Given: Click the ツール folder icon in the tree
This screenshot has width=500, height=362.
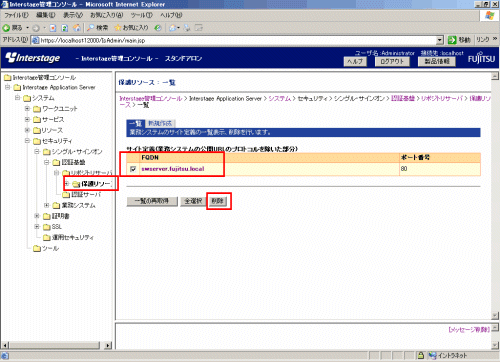Looking at the screenshot, I should point(37,249).
